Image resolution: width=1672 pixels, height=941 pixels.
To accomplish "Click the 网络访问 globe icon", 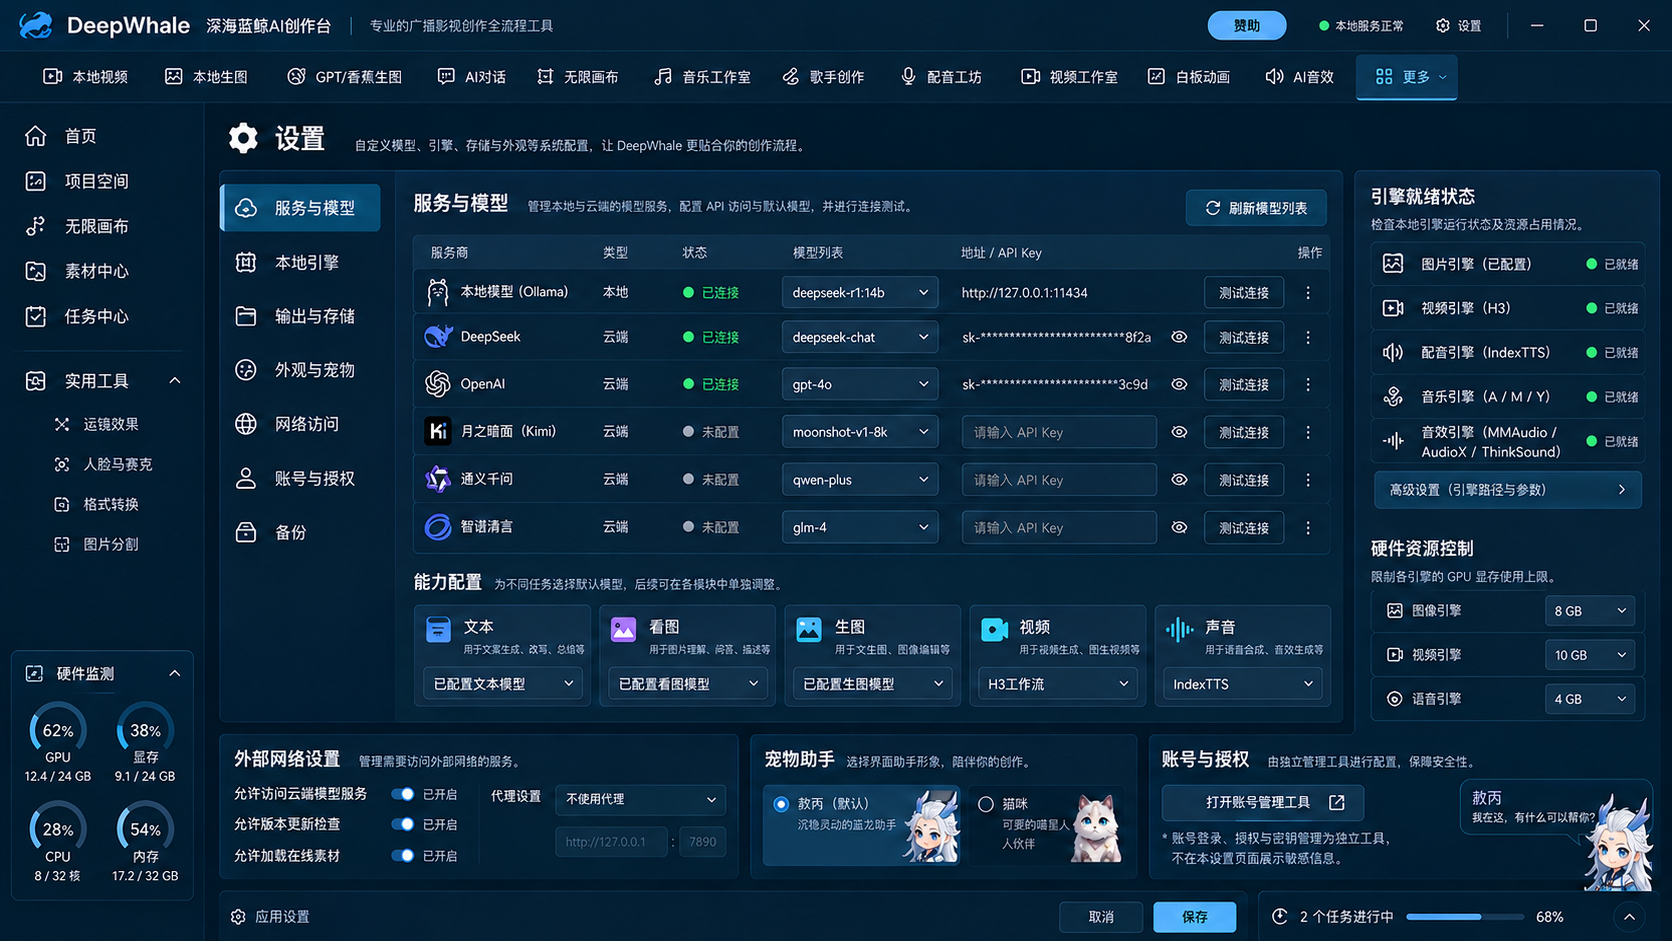I will tap(246, 424).
